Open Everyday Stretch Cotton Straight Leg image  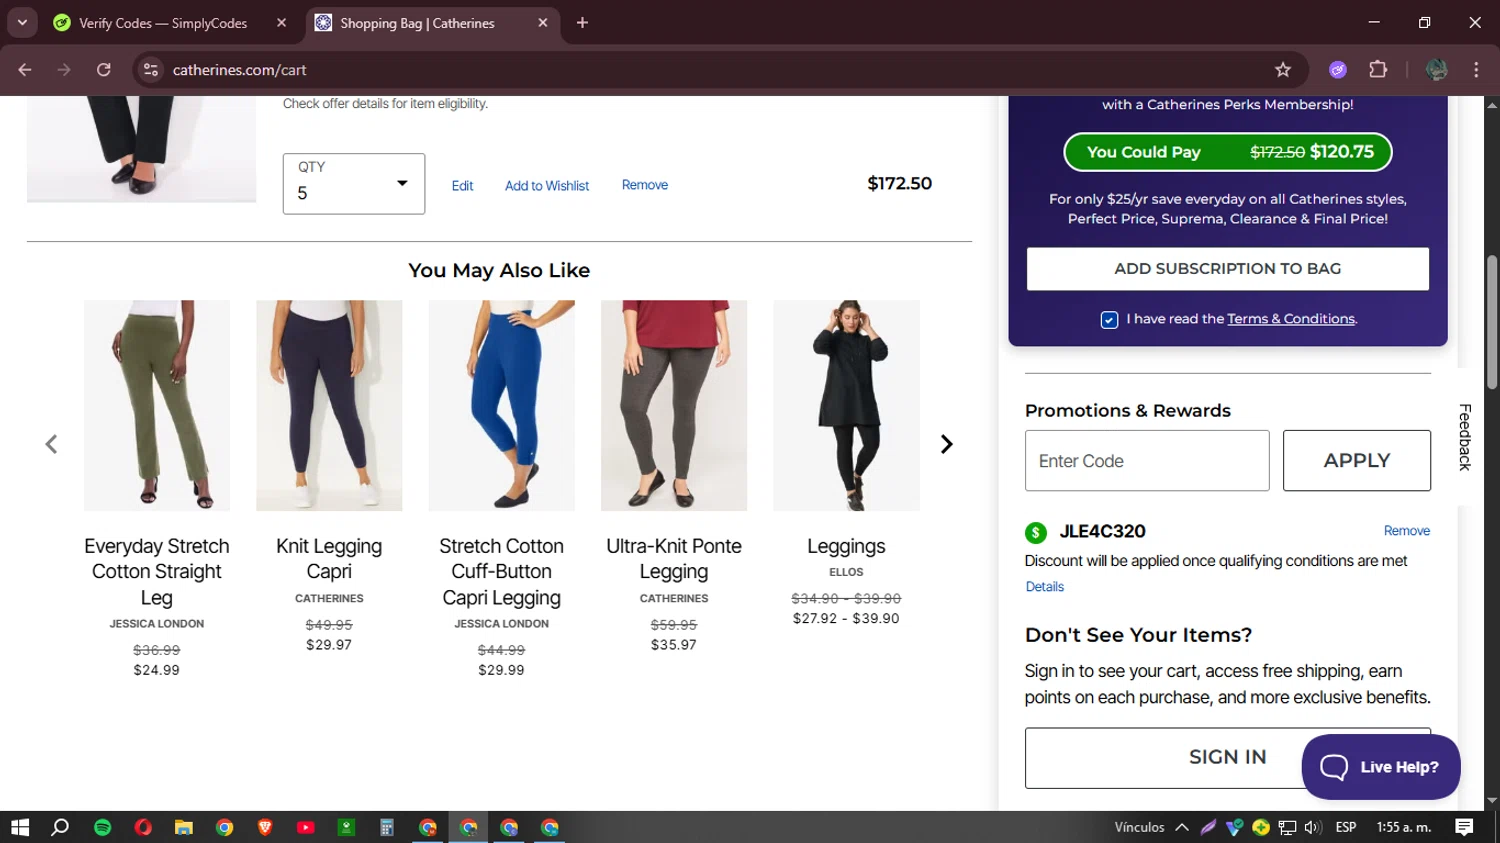point(157,406)
